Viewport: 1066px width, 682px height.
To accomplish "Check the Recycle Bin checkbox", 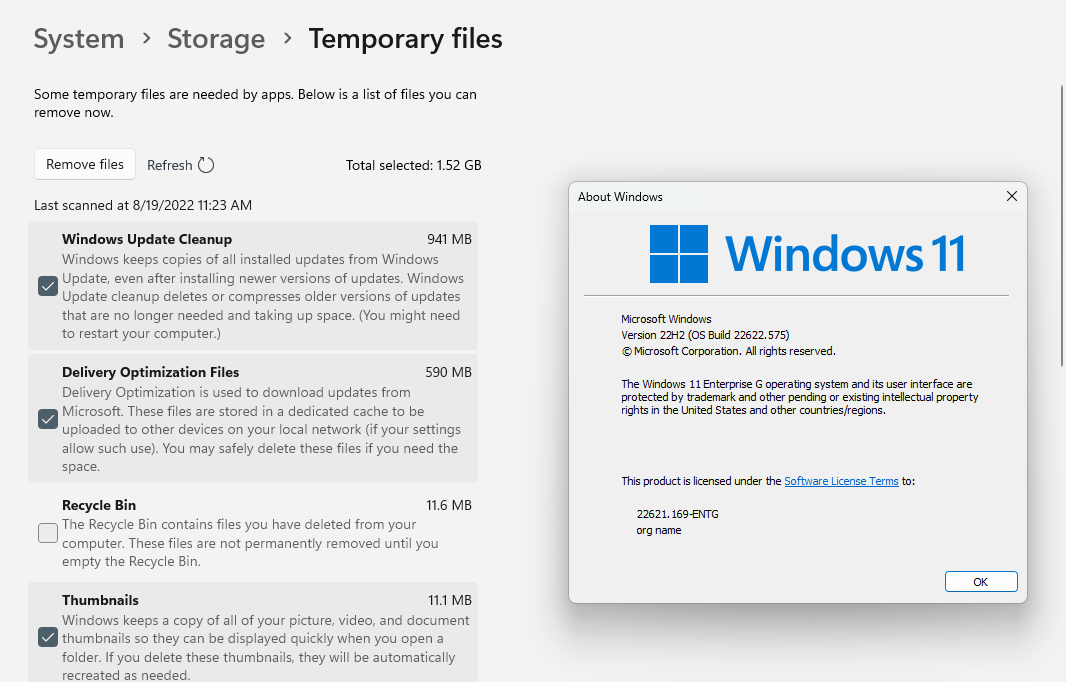I will pyautogui.click(x=48, y=533).
